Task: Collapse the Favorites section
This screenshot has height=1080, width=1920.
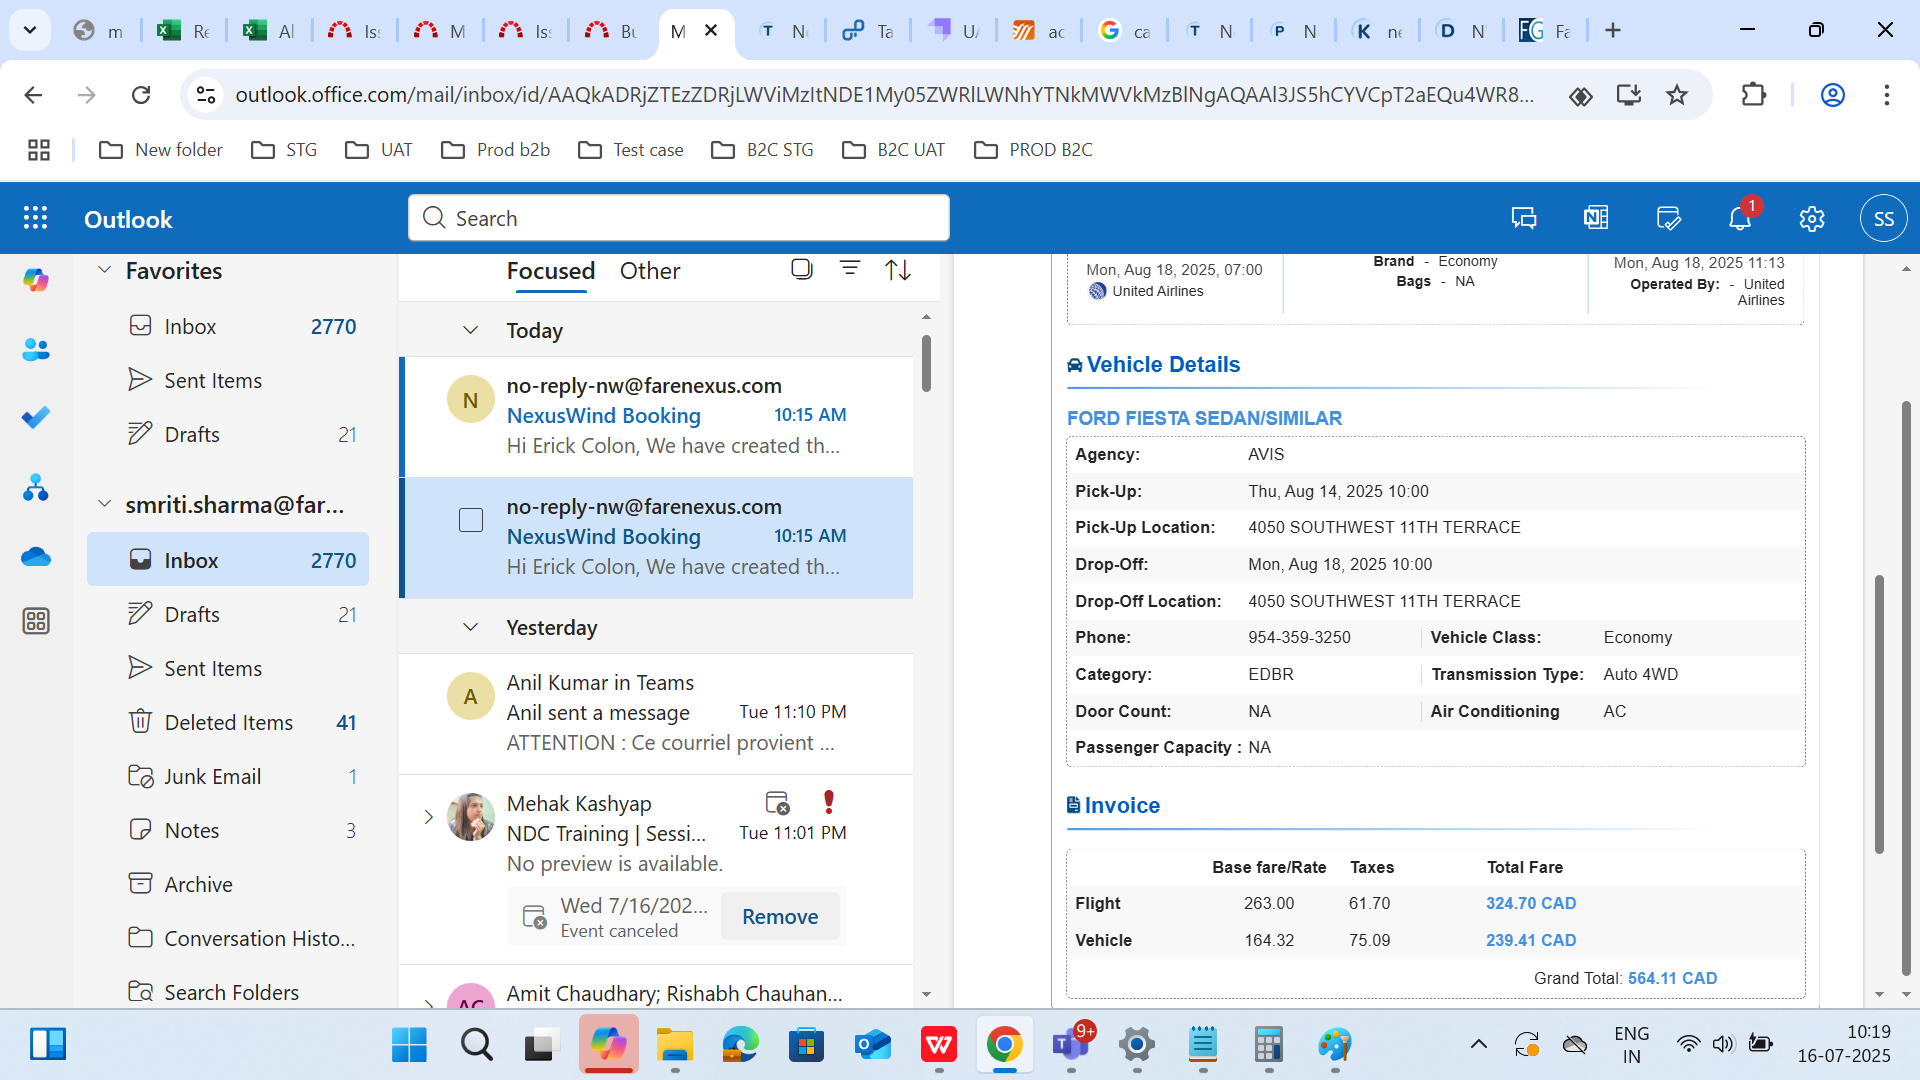Action: tap(104, 270)
